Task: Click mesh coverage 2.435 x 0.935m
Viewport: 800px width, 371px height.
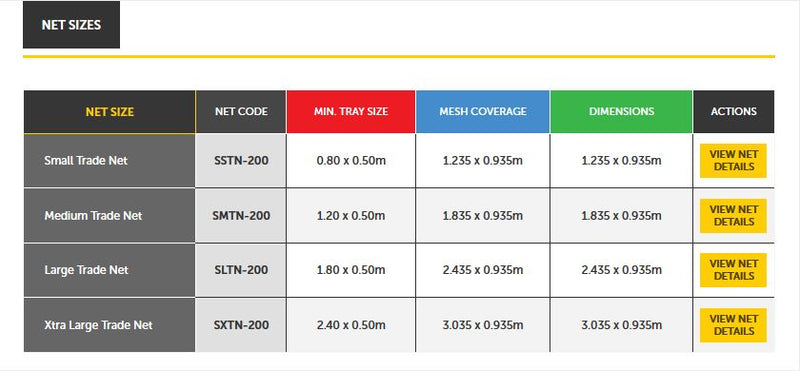Action: [483, 270]
